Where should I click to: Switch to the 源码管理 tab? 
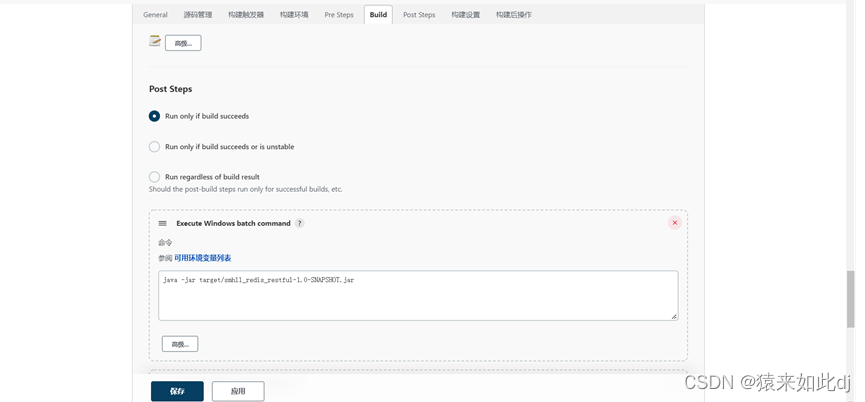(197, 15)
